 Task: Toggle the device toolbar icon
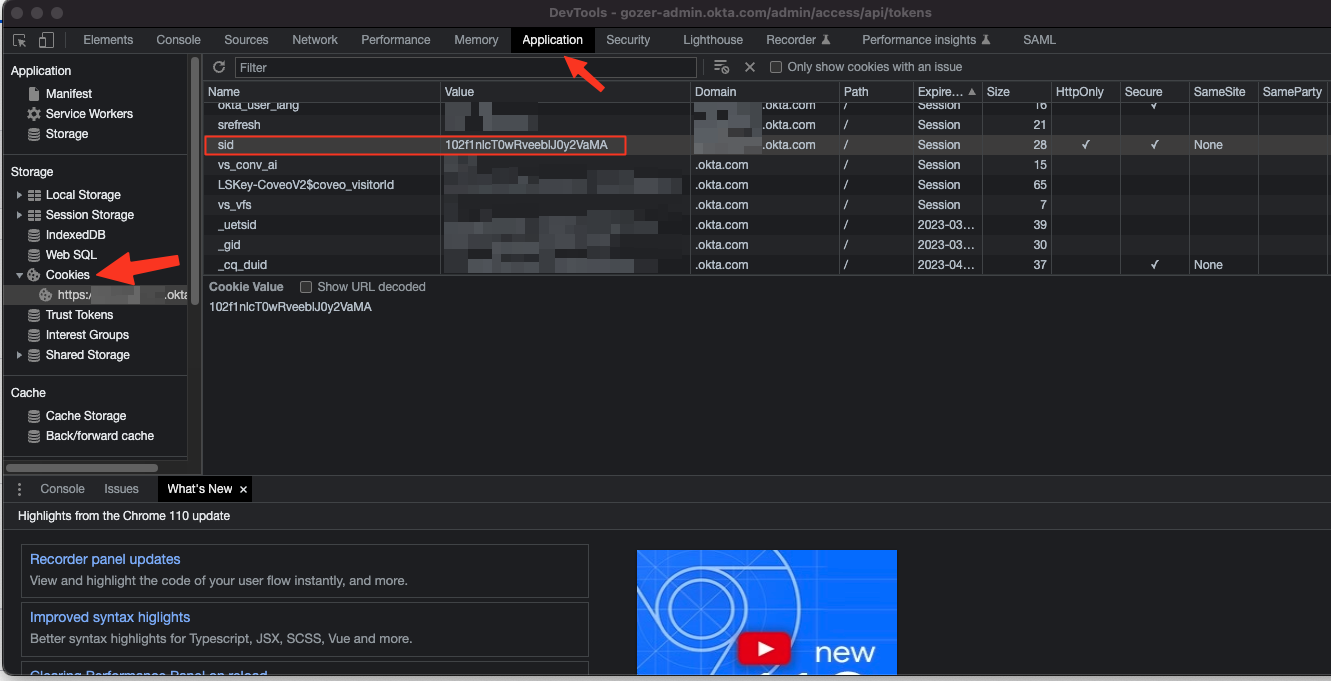(46, 40)
